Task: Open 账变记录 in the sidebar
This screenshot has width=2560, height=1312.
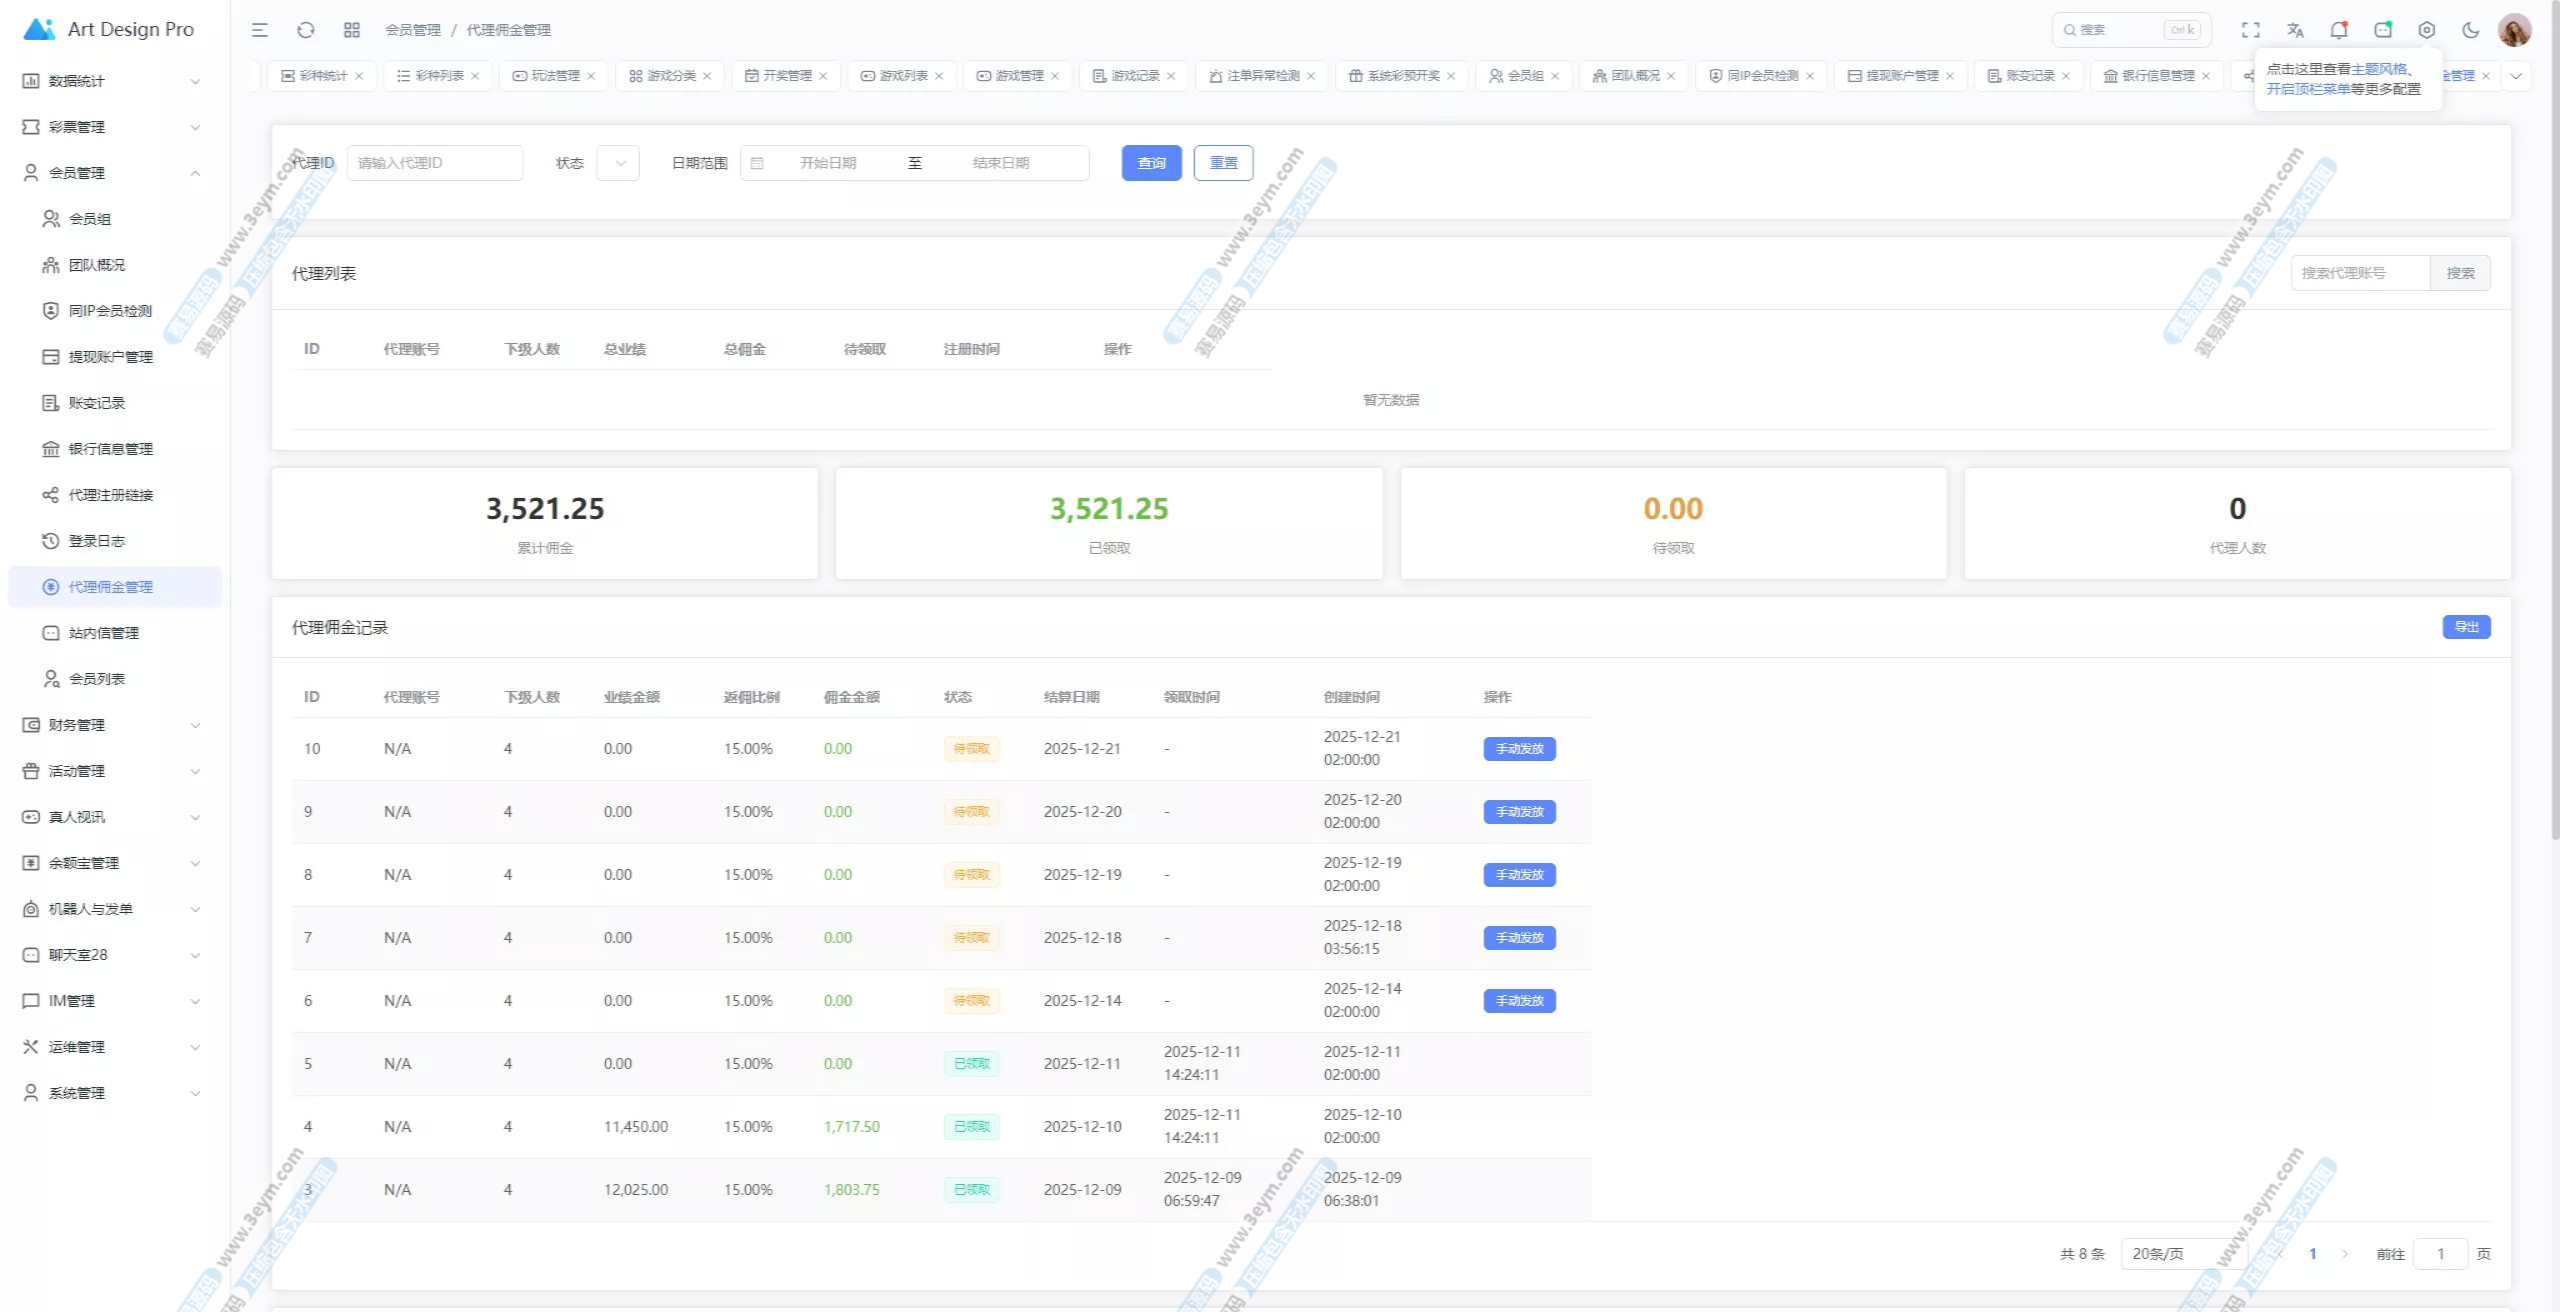Action: pos(97,403)
